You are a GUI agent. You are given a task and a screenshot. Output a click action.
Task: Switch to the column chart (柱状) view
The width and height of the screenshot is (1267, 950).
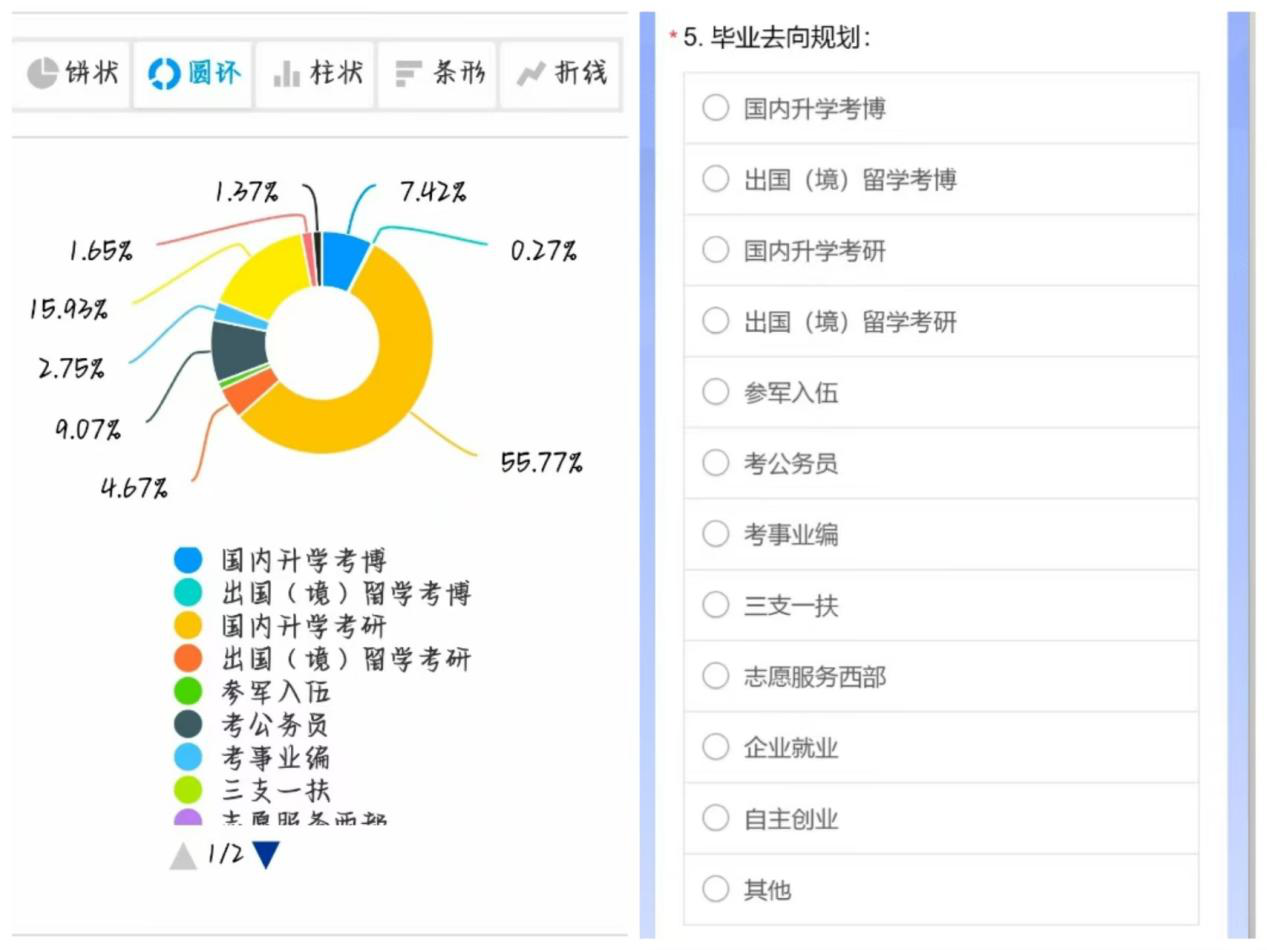coord(316,74)
